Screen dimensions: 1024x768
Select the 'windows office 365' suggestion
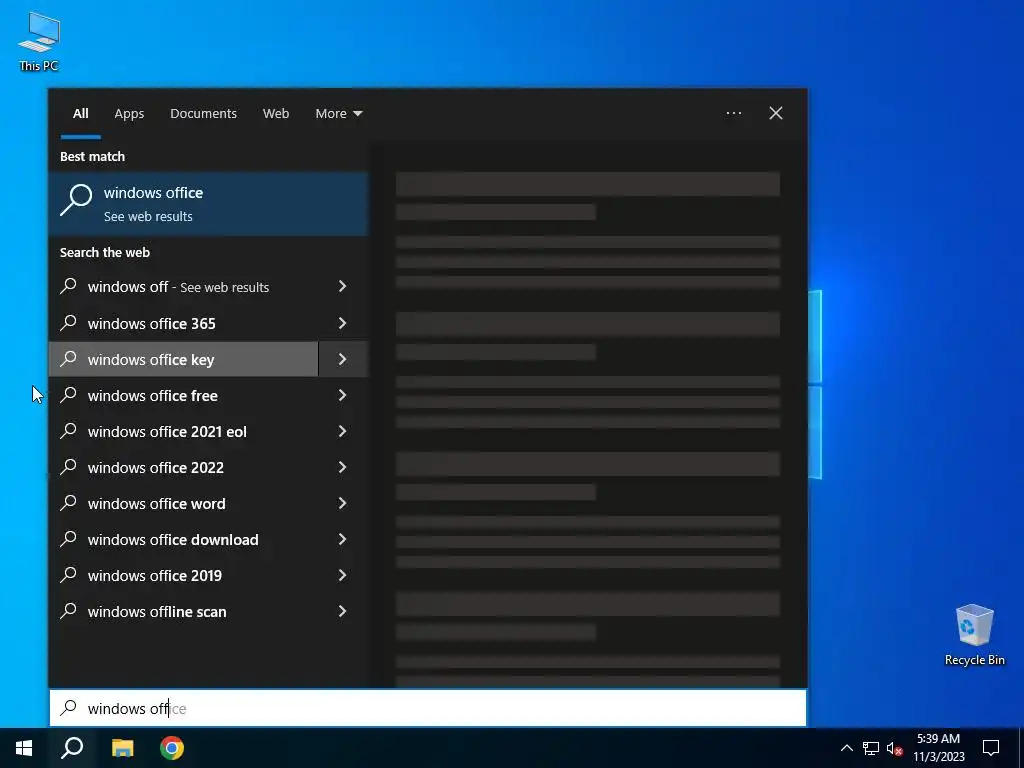coord(184,323)
